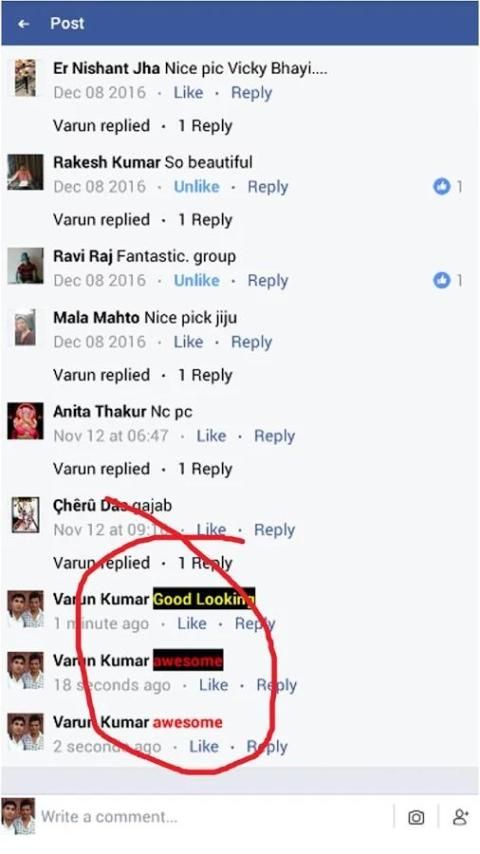The height and width of the screenshot is (854, 480).
Task: Reply to Mala Mahto's comment
Action: (x=251, y=342)
